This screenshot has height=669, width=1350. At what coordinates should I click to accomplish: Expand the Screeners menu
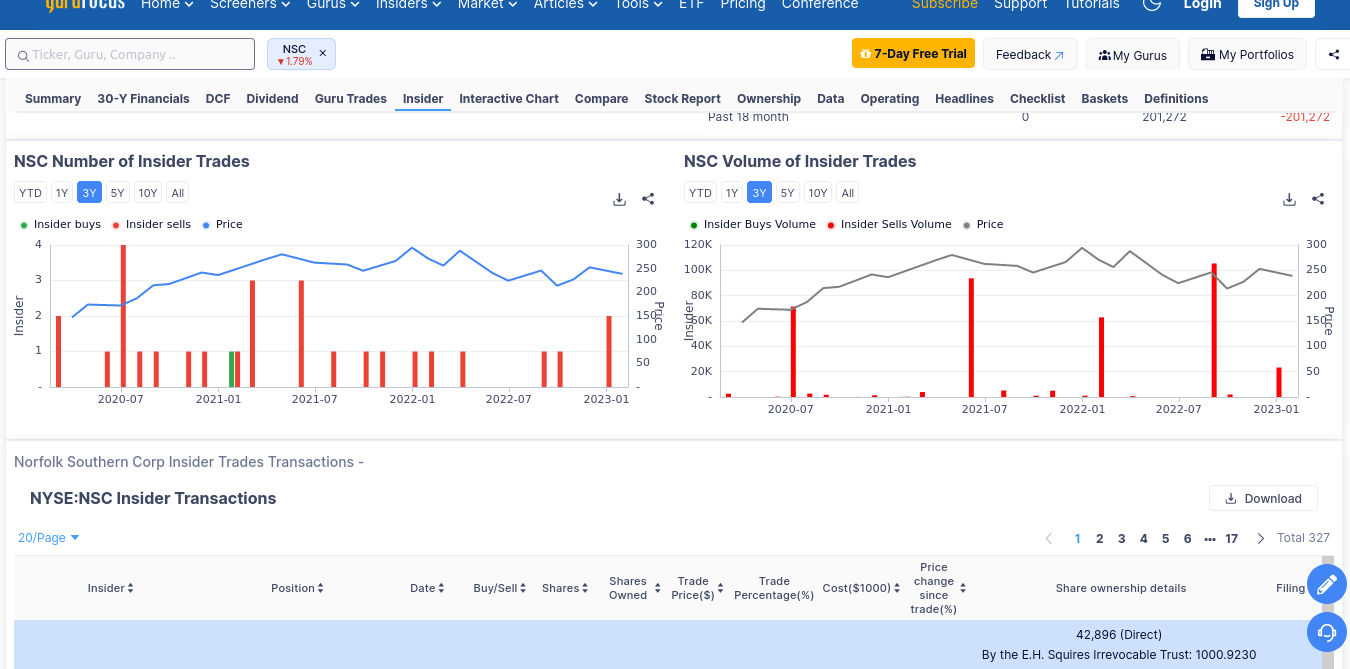tap(250, 4)
